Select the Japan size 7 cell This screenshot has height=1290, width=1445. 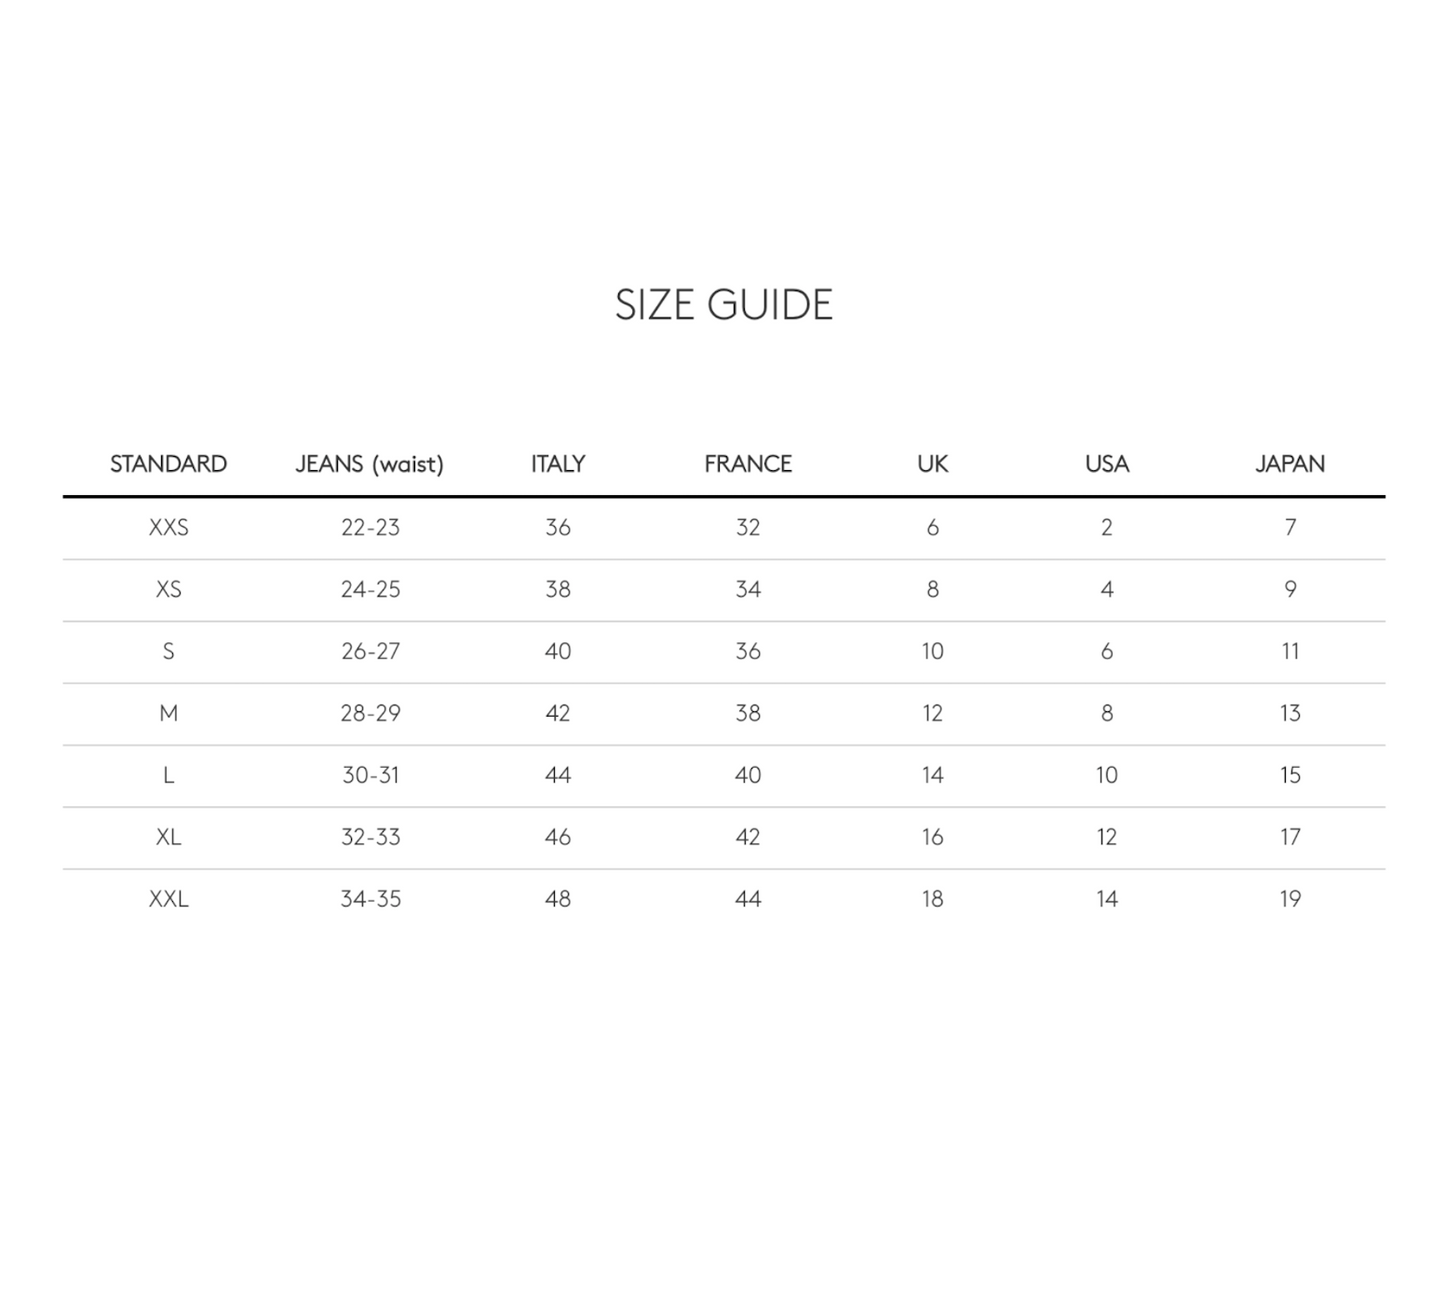1290,527
